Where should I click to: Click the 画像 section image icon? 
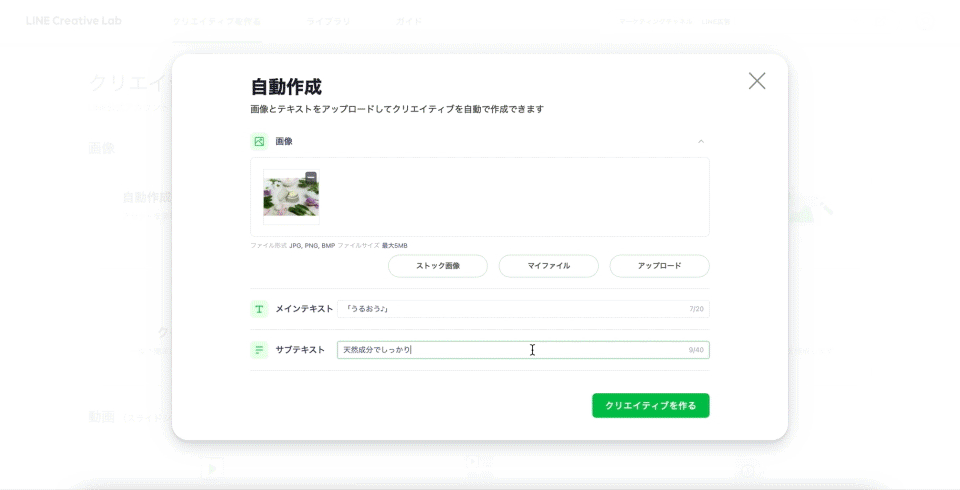click(x=259, y=141)
